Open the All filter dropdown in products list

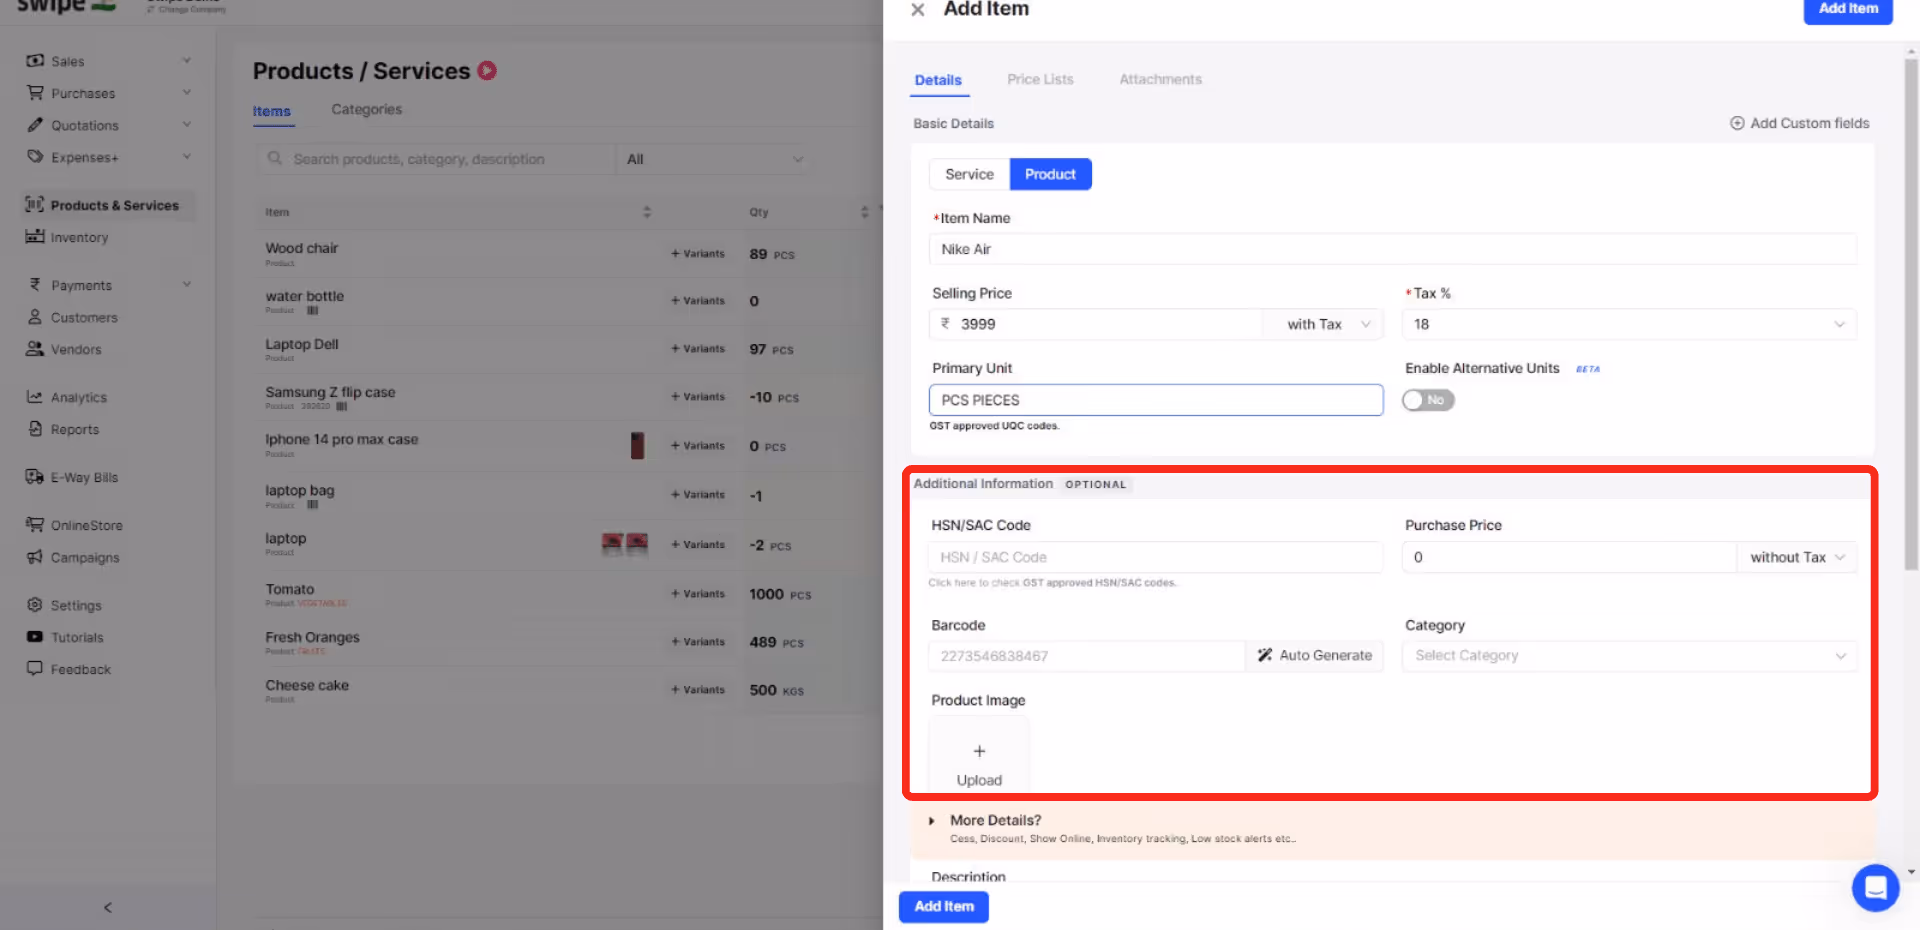714,159
